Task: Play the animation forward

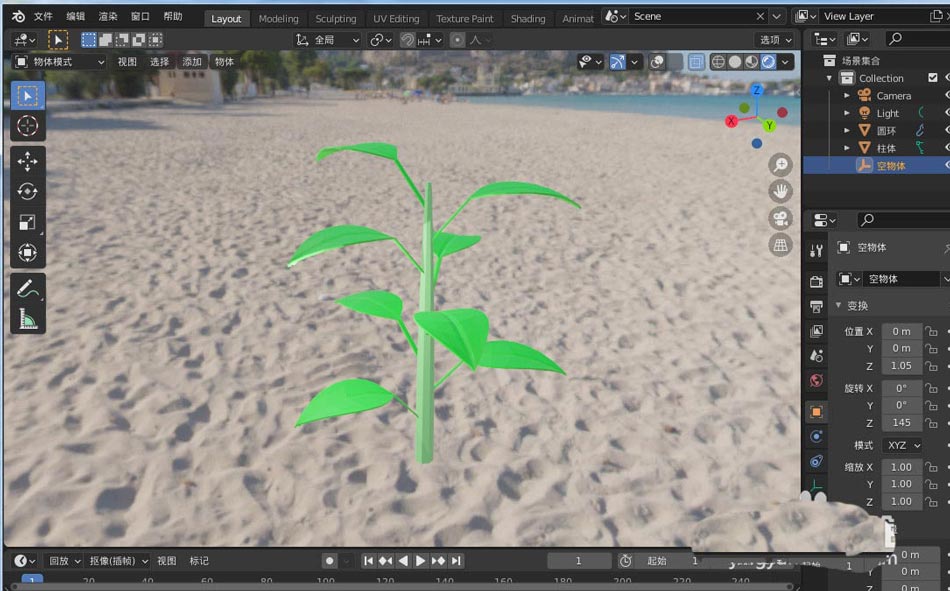Action: (x=420, y=561)
